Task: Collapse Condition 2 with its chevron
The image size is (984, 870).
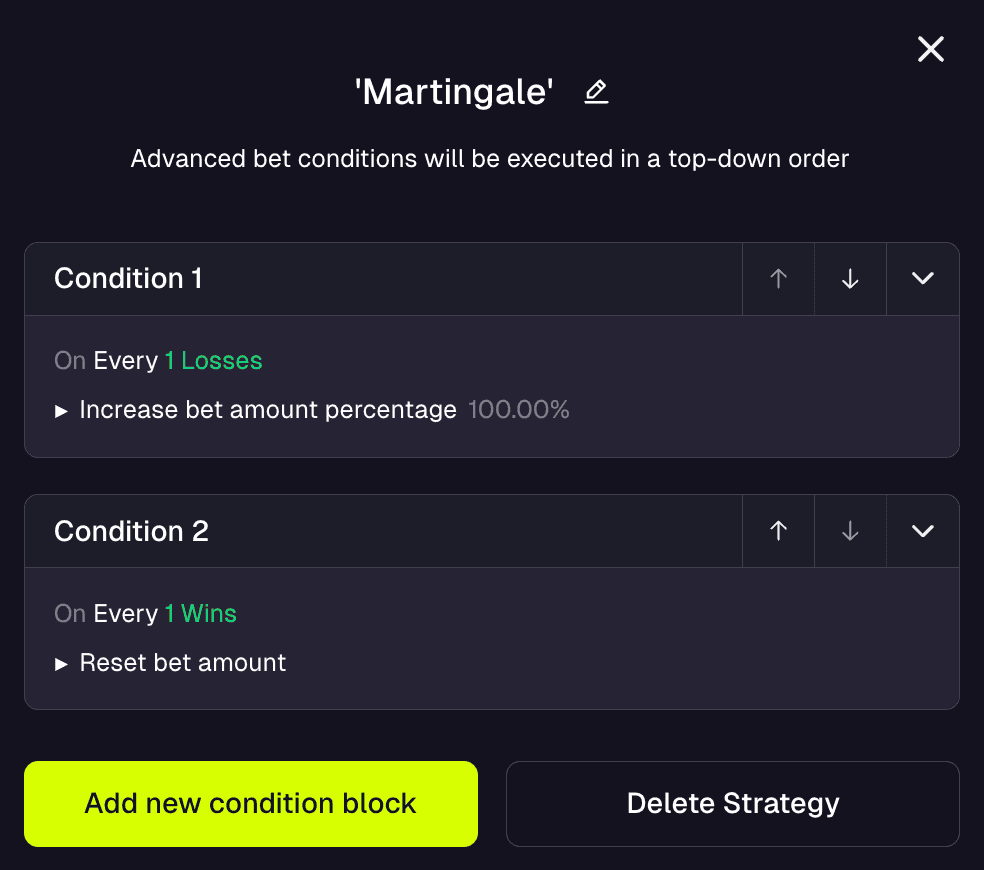Action: pyautogui.click(x=922, y=531)
